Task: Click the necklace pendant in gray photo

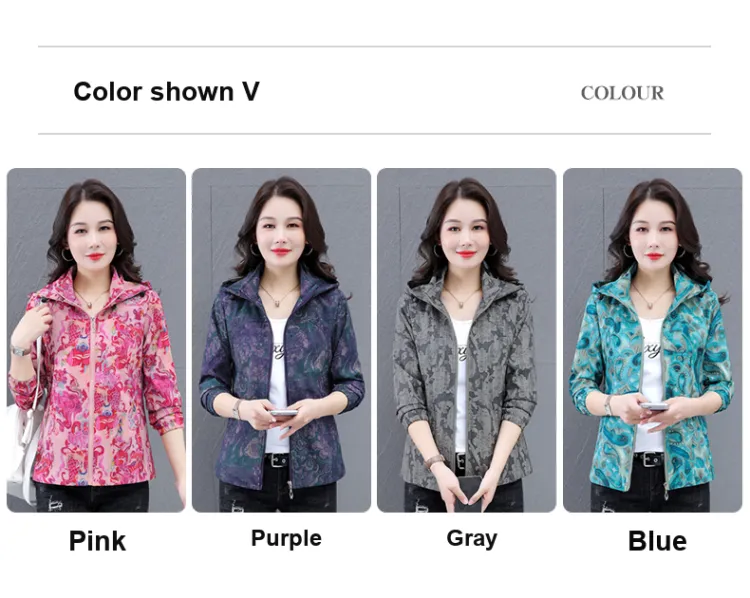Action: pos(459,304)
